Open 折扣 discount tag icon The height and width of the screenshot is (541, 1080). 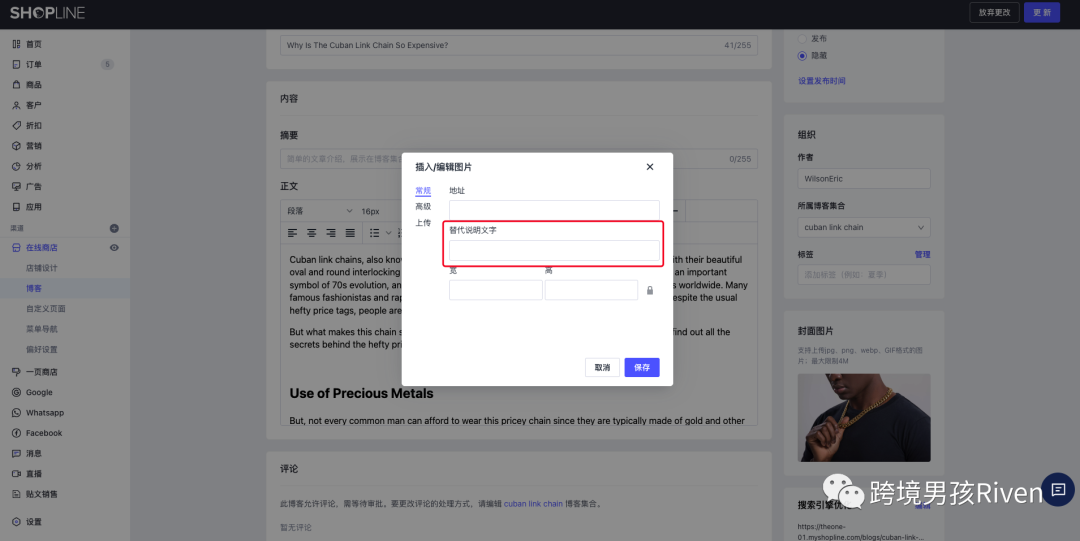[x=16, y=125]
